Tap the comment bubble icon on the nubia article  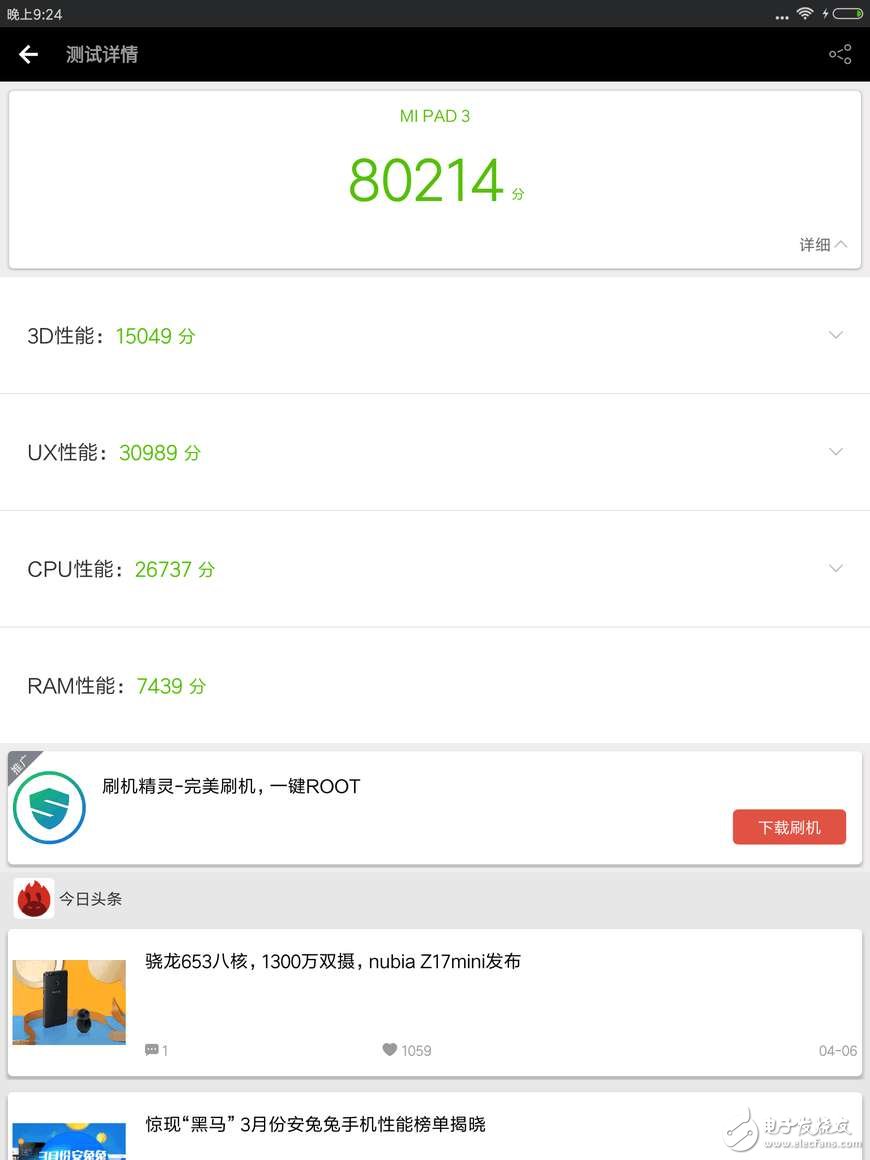pyautogui.click(x=152, y=1050)
